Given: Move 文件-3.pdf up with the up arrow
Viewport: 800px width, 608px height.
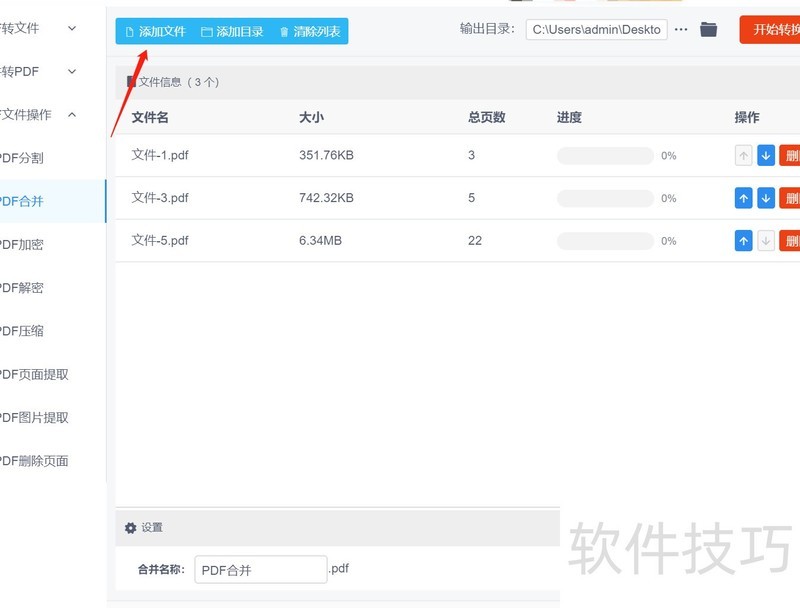Looking at the screenshot, I should tap(743, 198).
